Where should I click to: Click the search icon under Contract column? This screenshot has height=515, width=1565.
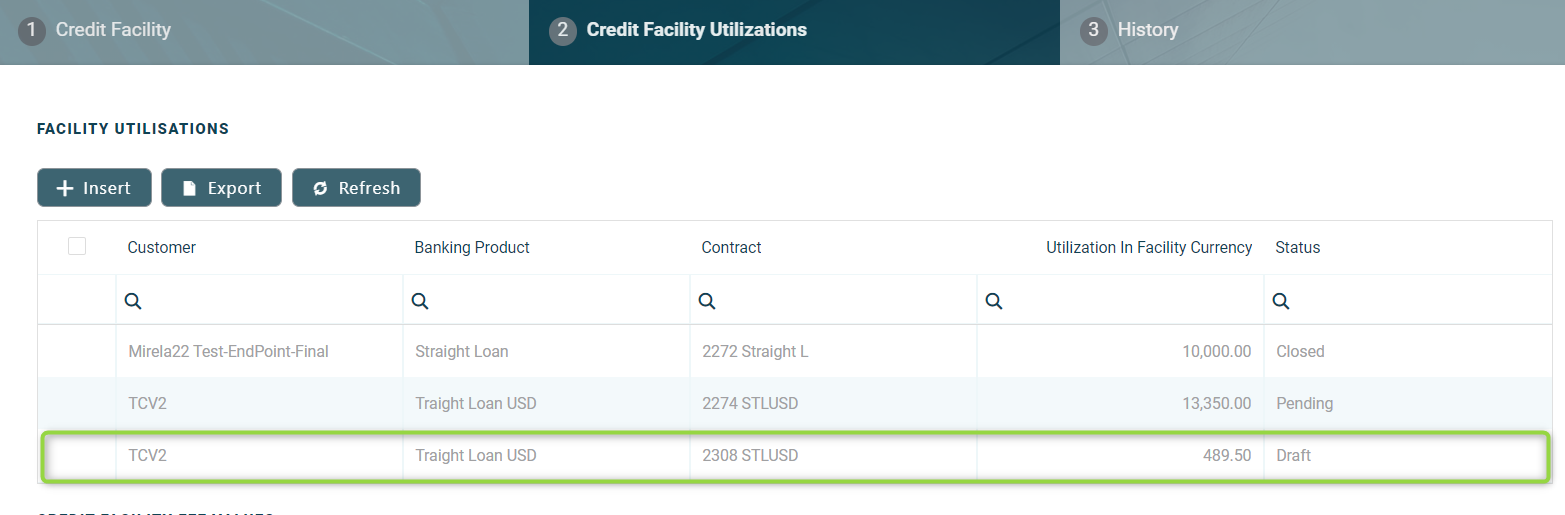pyautogui.click(x=707, y=301)
